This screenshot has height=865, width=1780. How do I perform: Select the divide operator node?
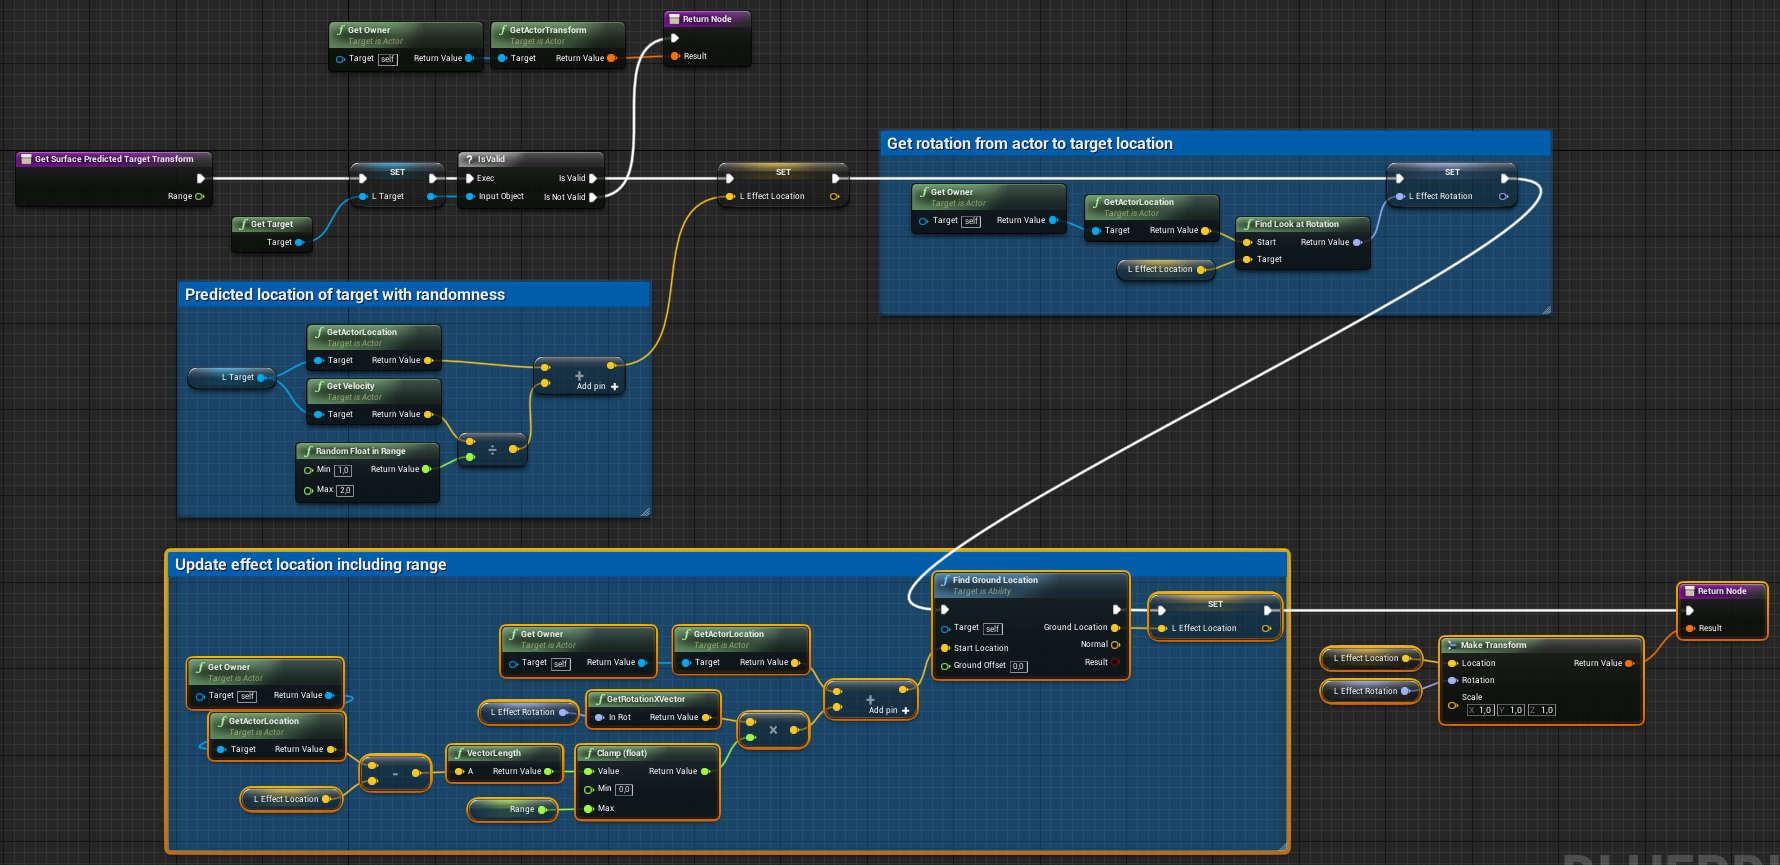point(492,450)
